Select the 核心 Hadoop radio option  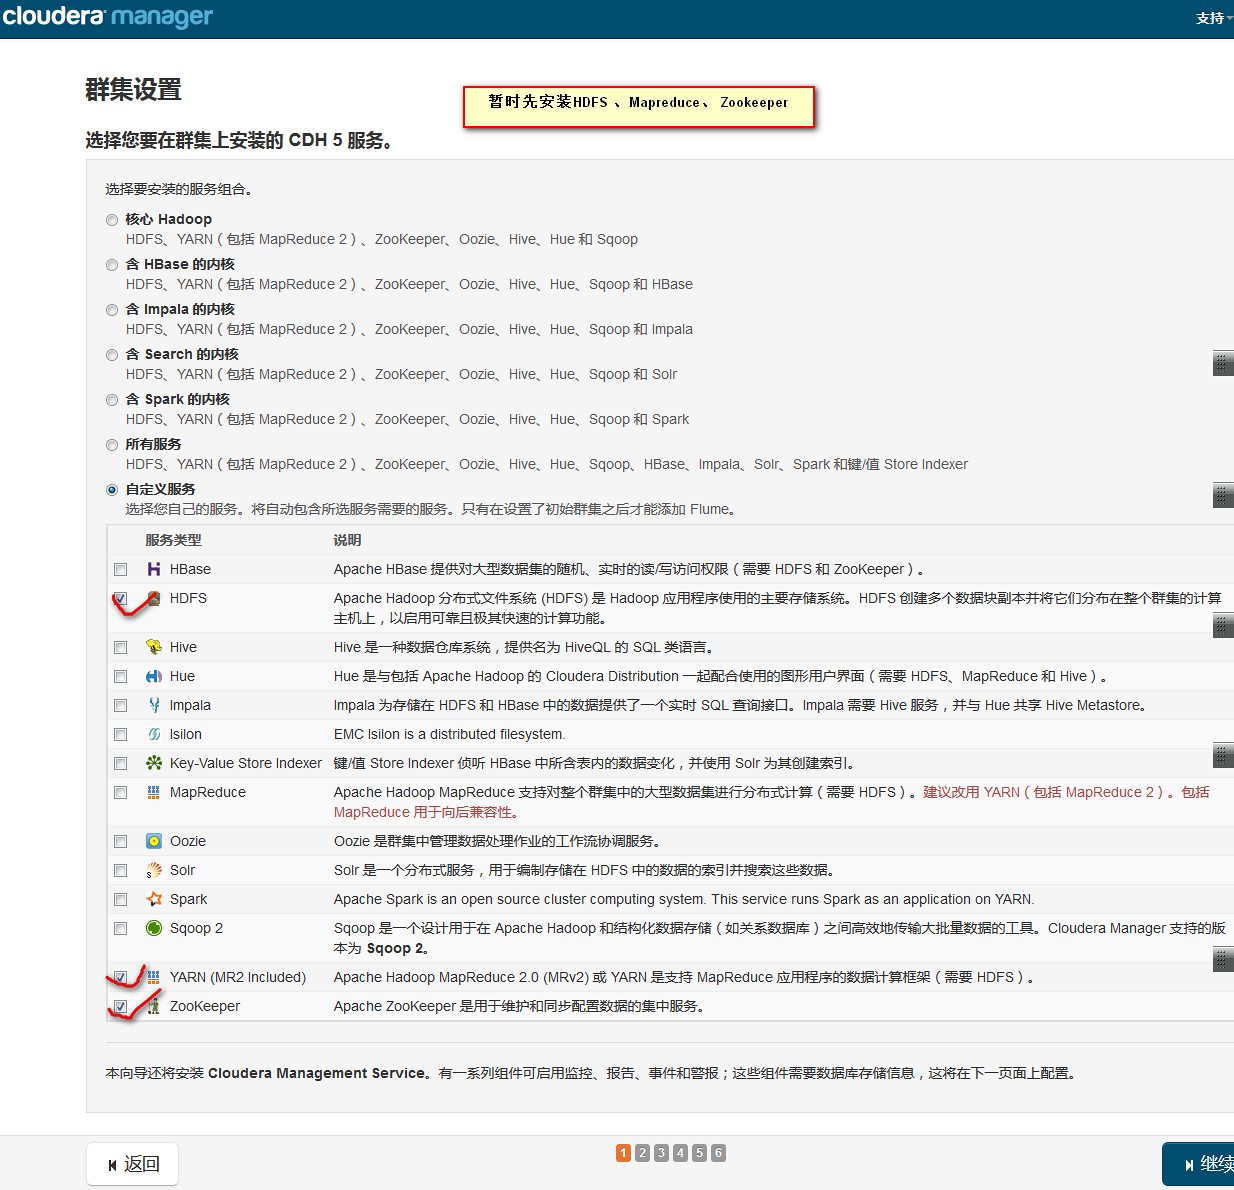[x=112, y=220]
